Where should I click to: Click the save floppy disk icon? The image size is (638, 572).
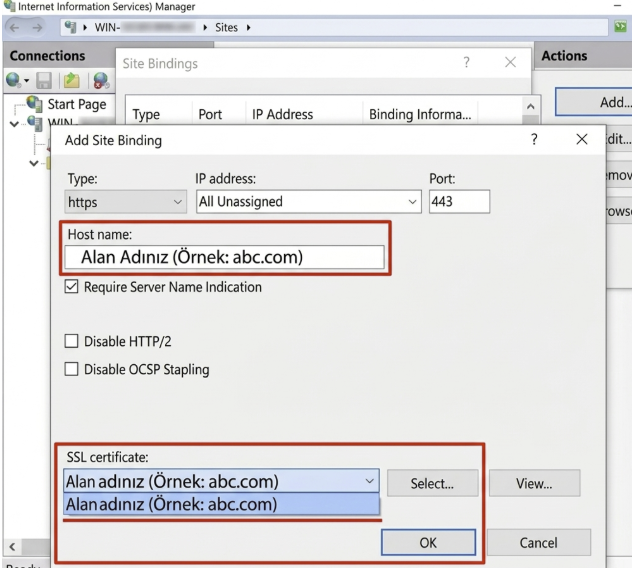(x=44, y=81)
